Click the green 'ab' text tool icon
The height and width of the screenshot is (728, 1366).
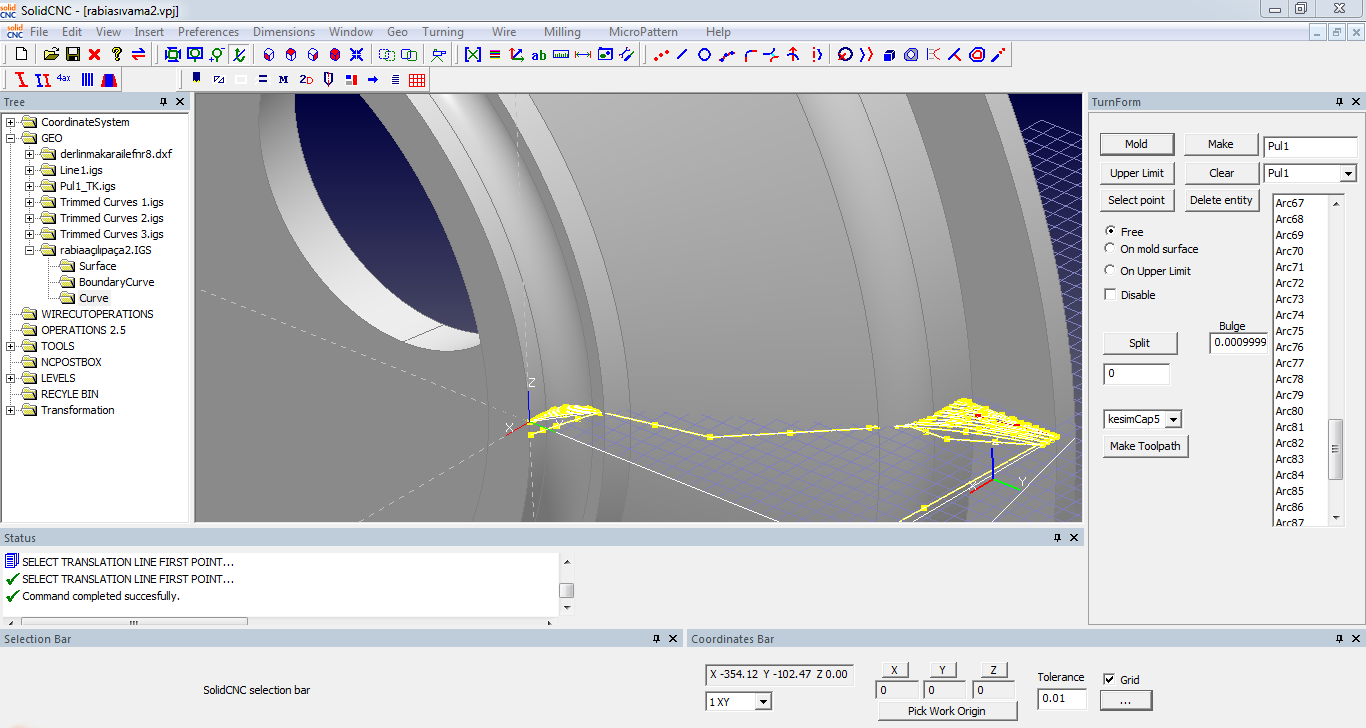pyautogui.click(x=539, y=54)
